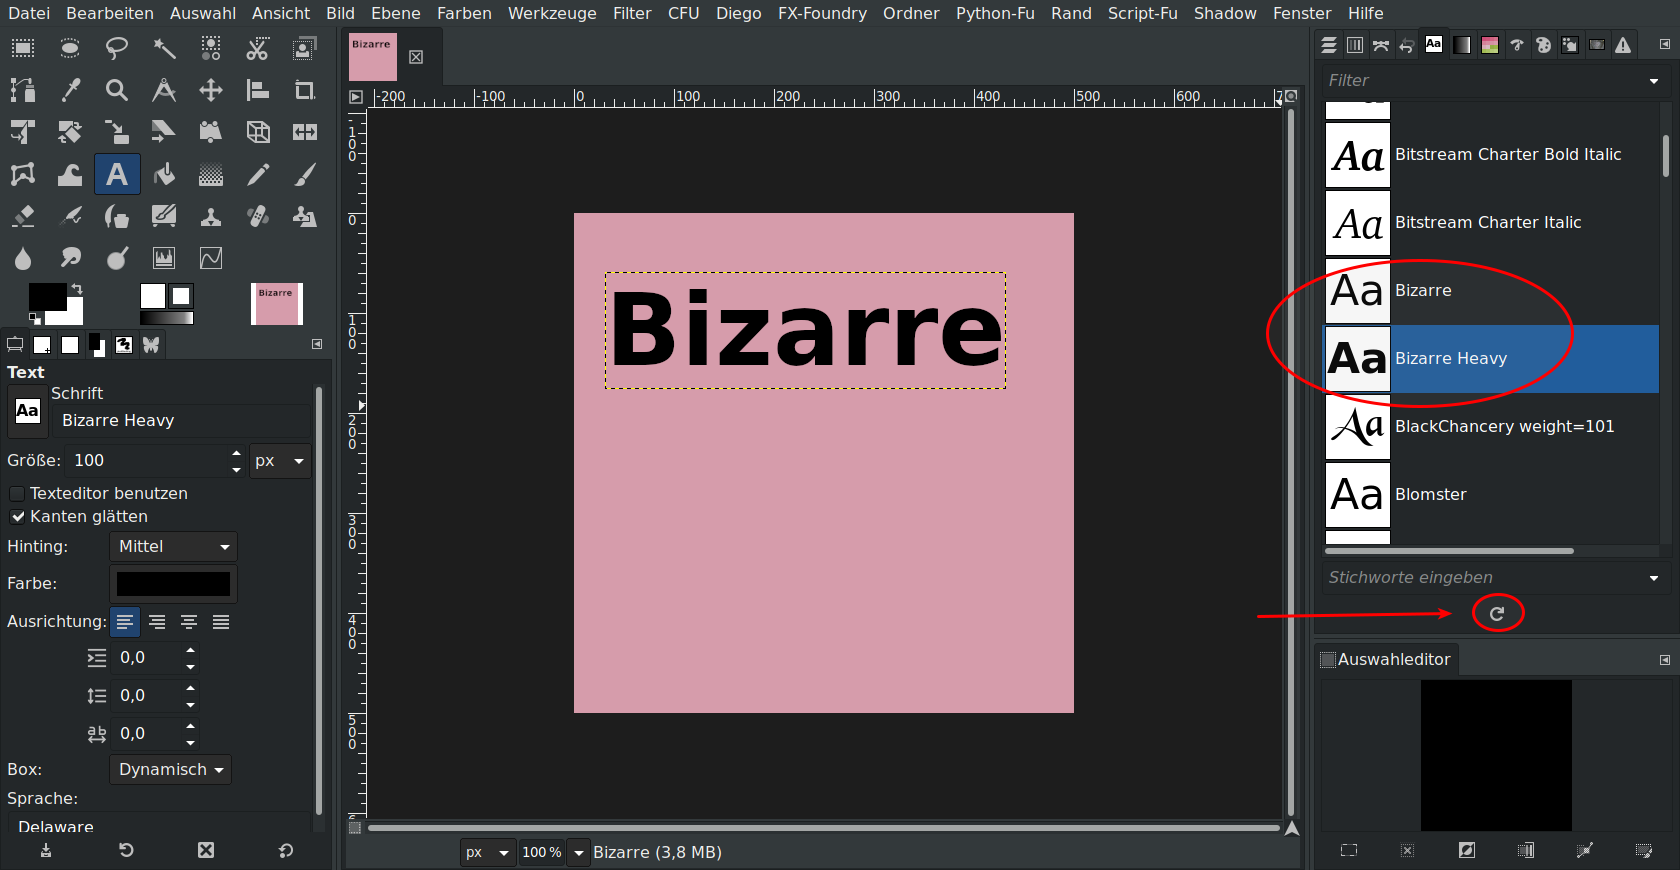Screen dimensions: 1680x870
Task: Select the Blomster font in list
Action: (1430, 495)
